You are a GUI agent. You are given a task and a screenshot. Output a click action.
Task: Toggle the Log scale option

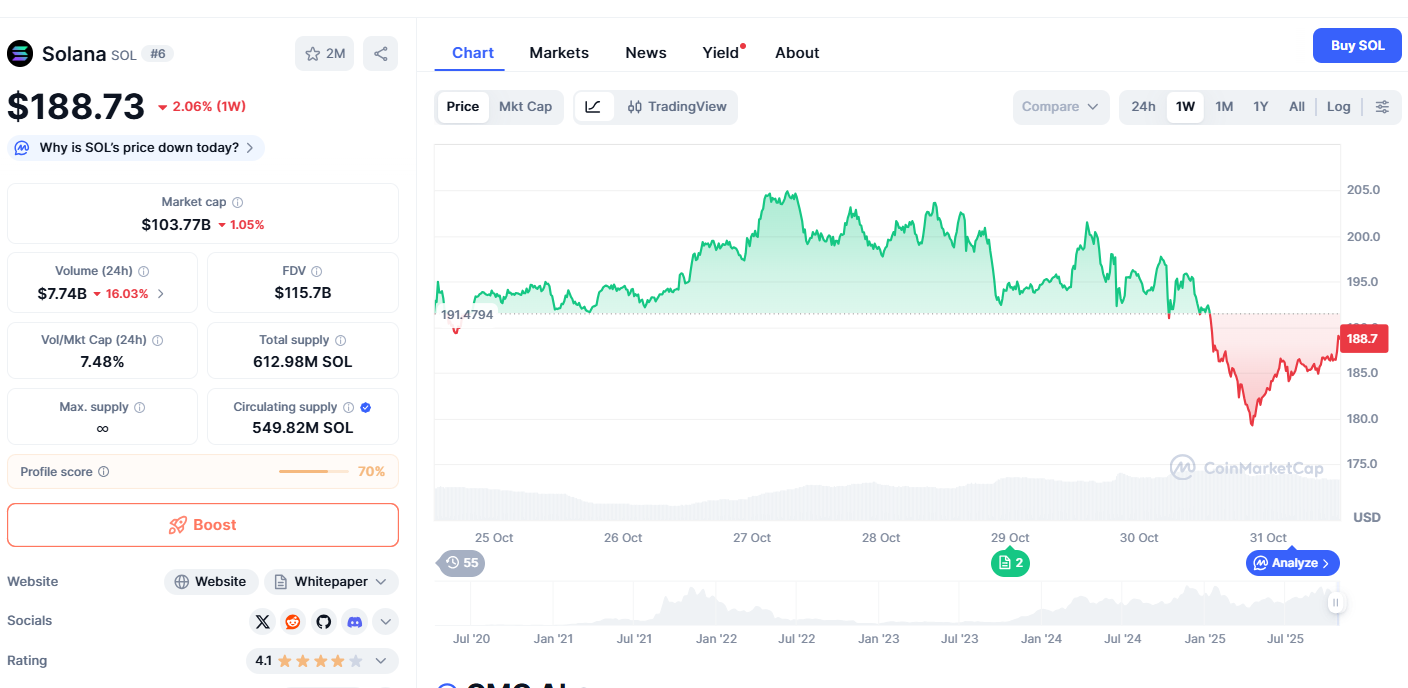(x=1338, y=107)
